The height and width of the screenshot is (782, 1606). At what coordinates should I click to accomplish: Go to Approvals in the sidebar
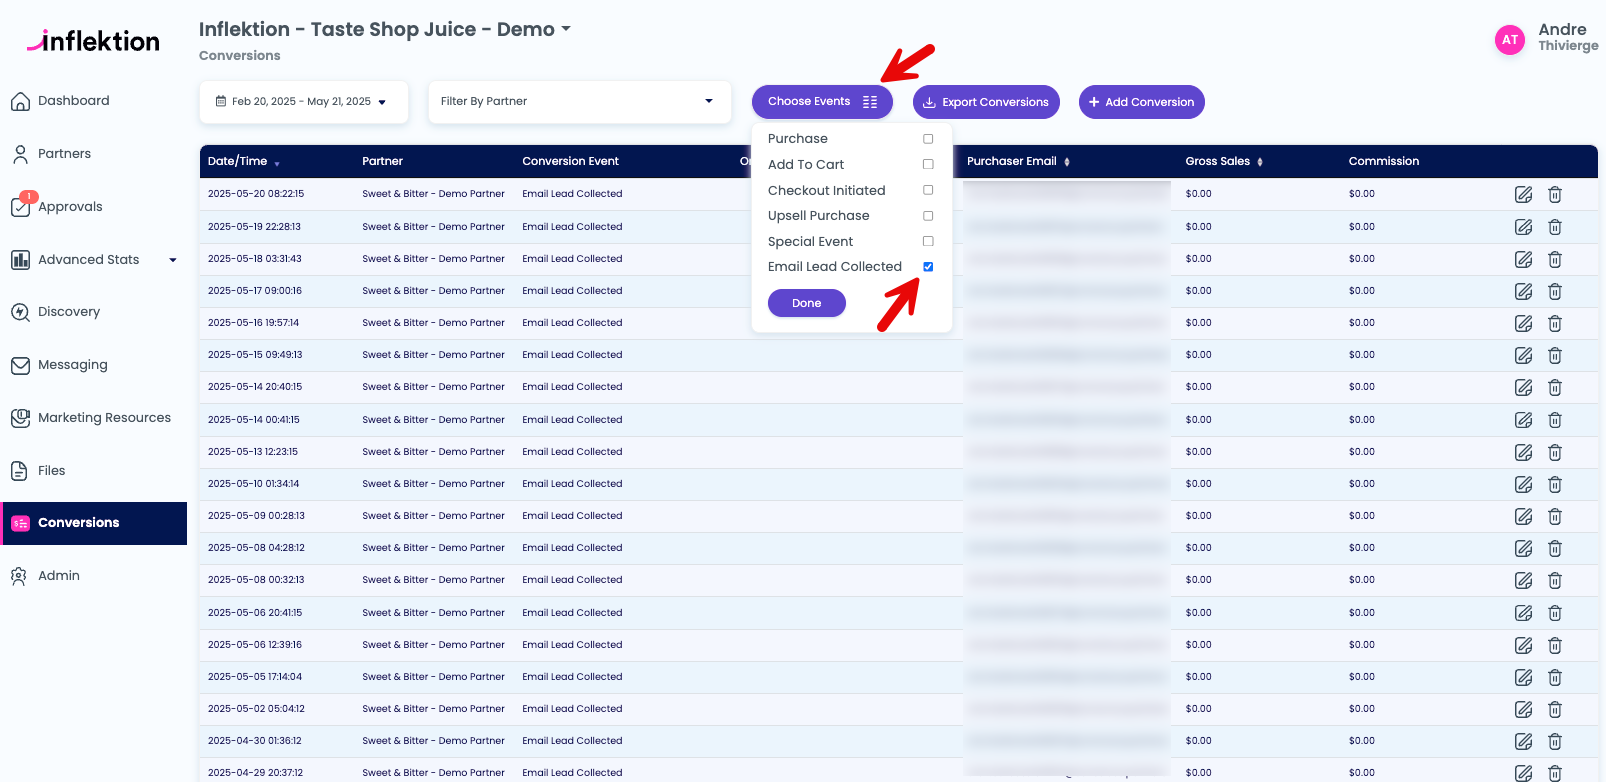click(70, 207)
